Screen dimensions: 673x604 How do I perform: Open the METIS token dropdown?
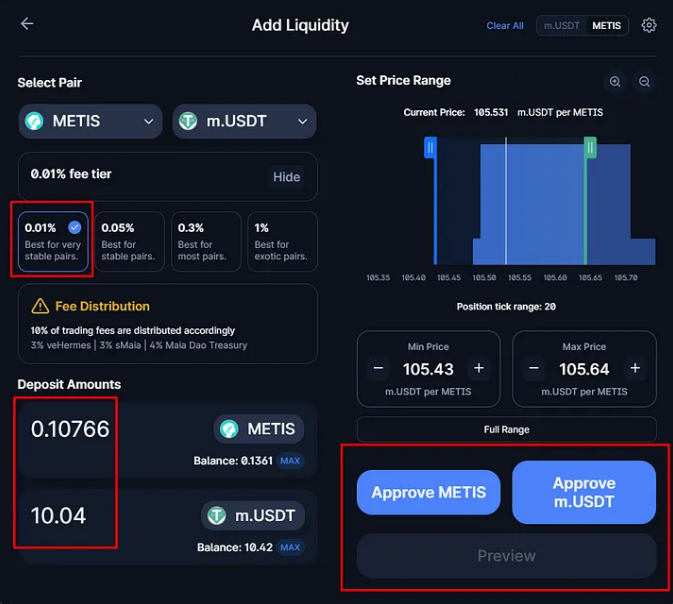[90, 121]
